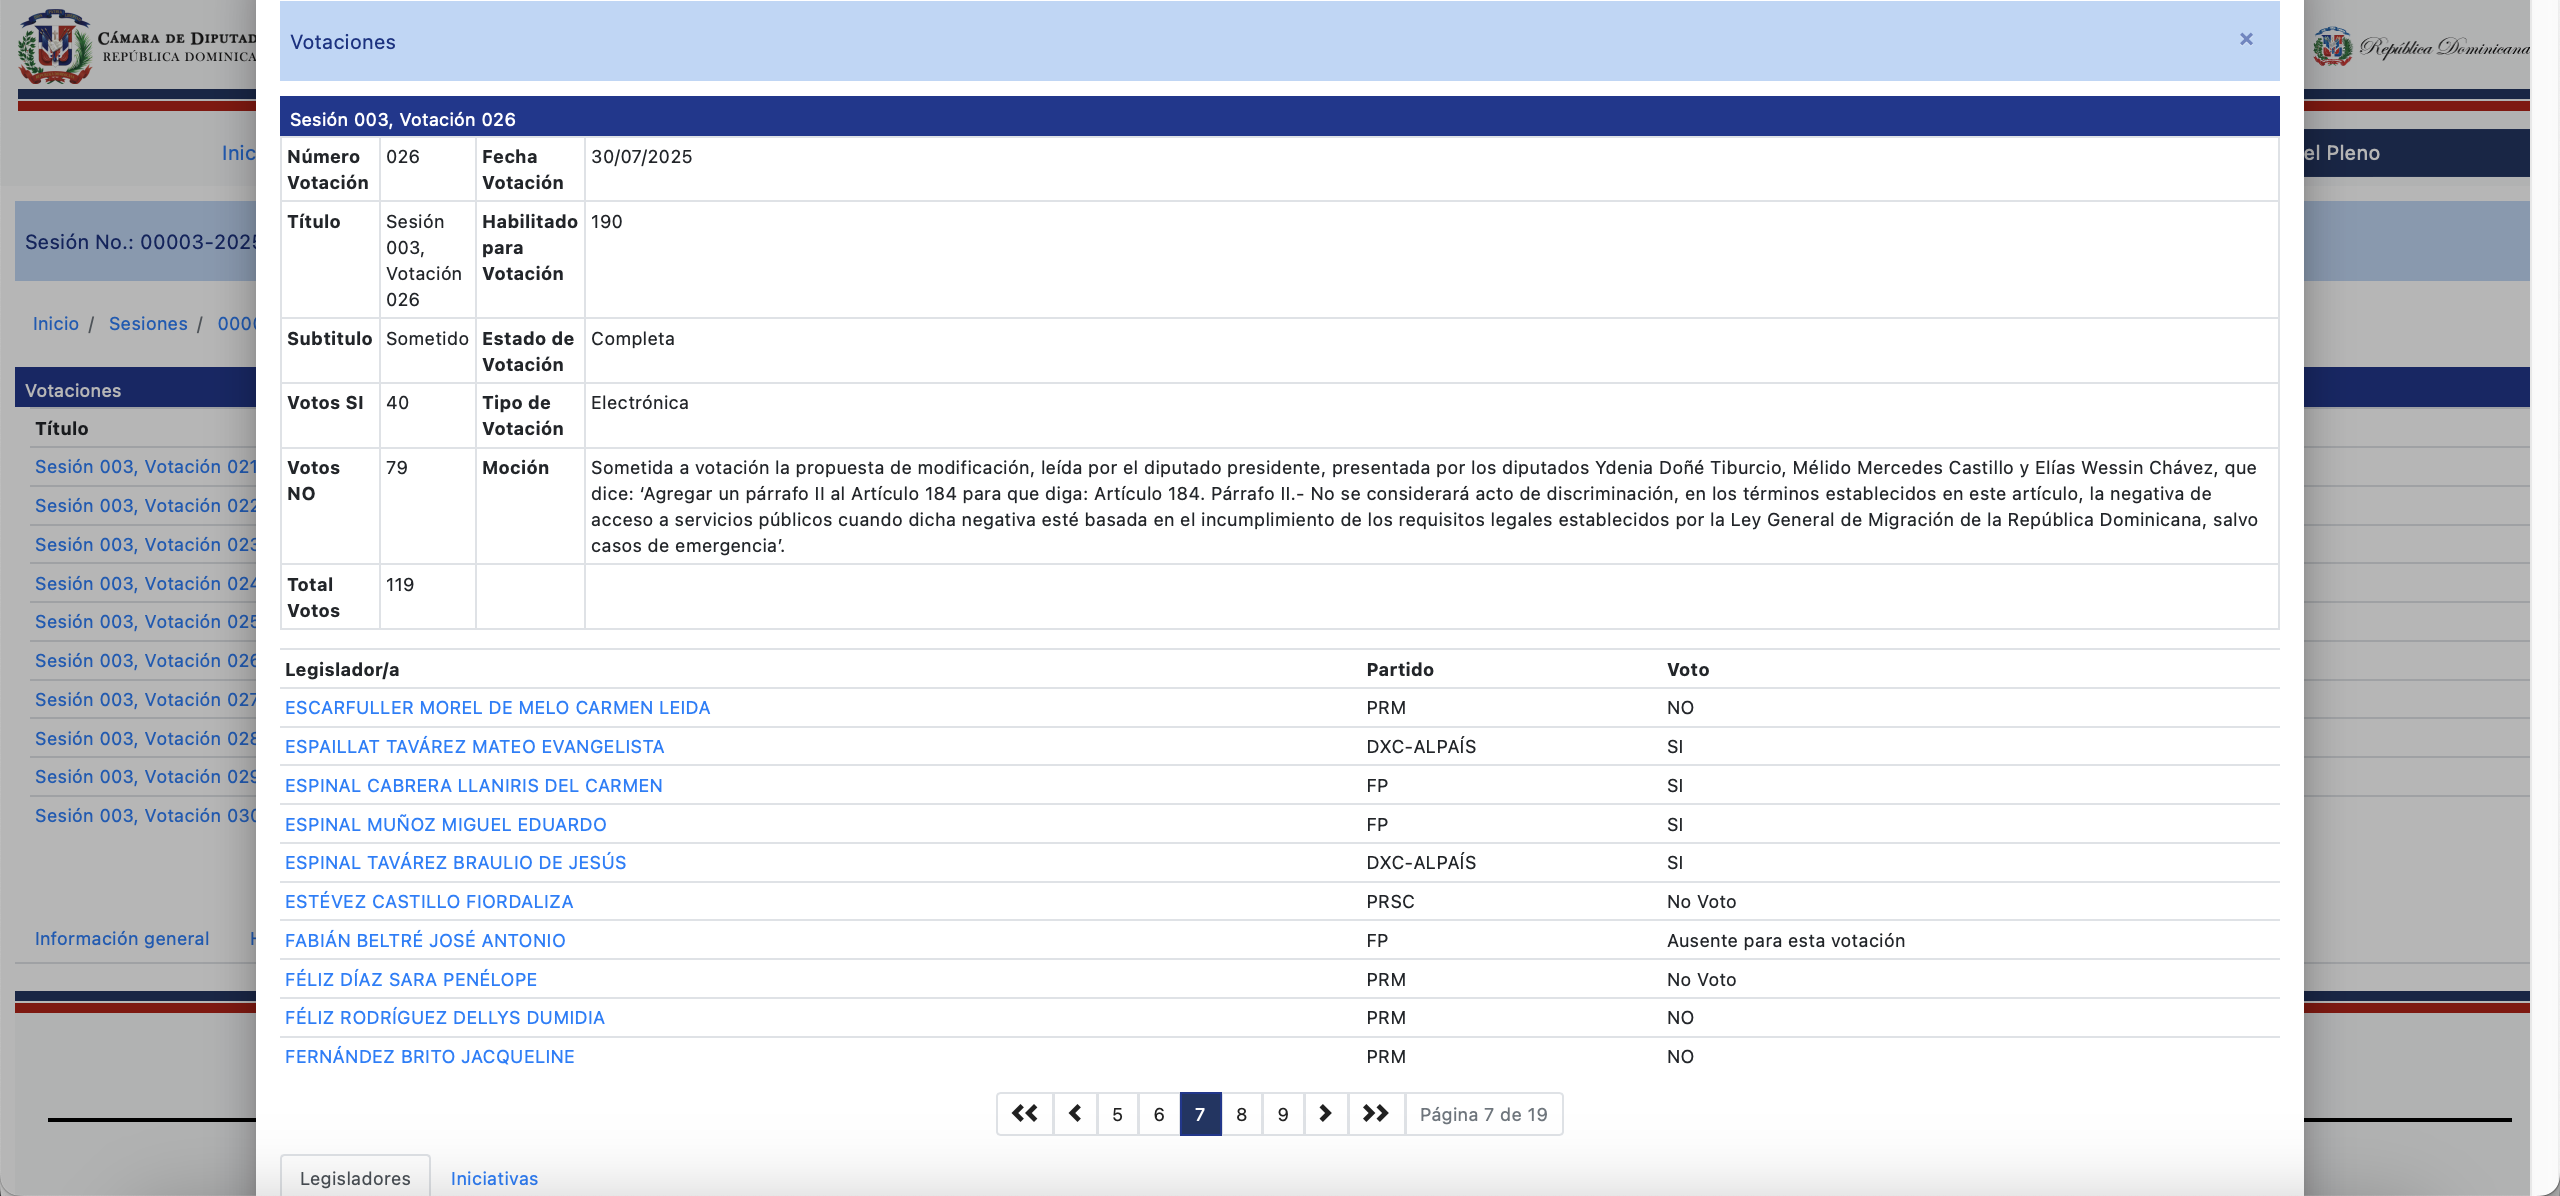Switch to Iniciativas tab
Screen dimensions: 2560x1196
494,1178
